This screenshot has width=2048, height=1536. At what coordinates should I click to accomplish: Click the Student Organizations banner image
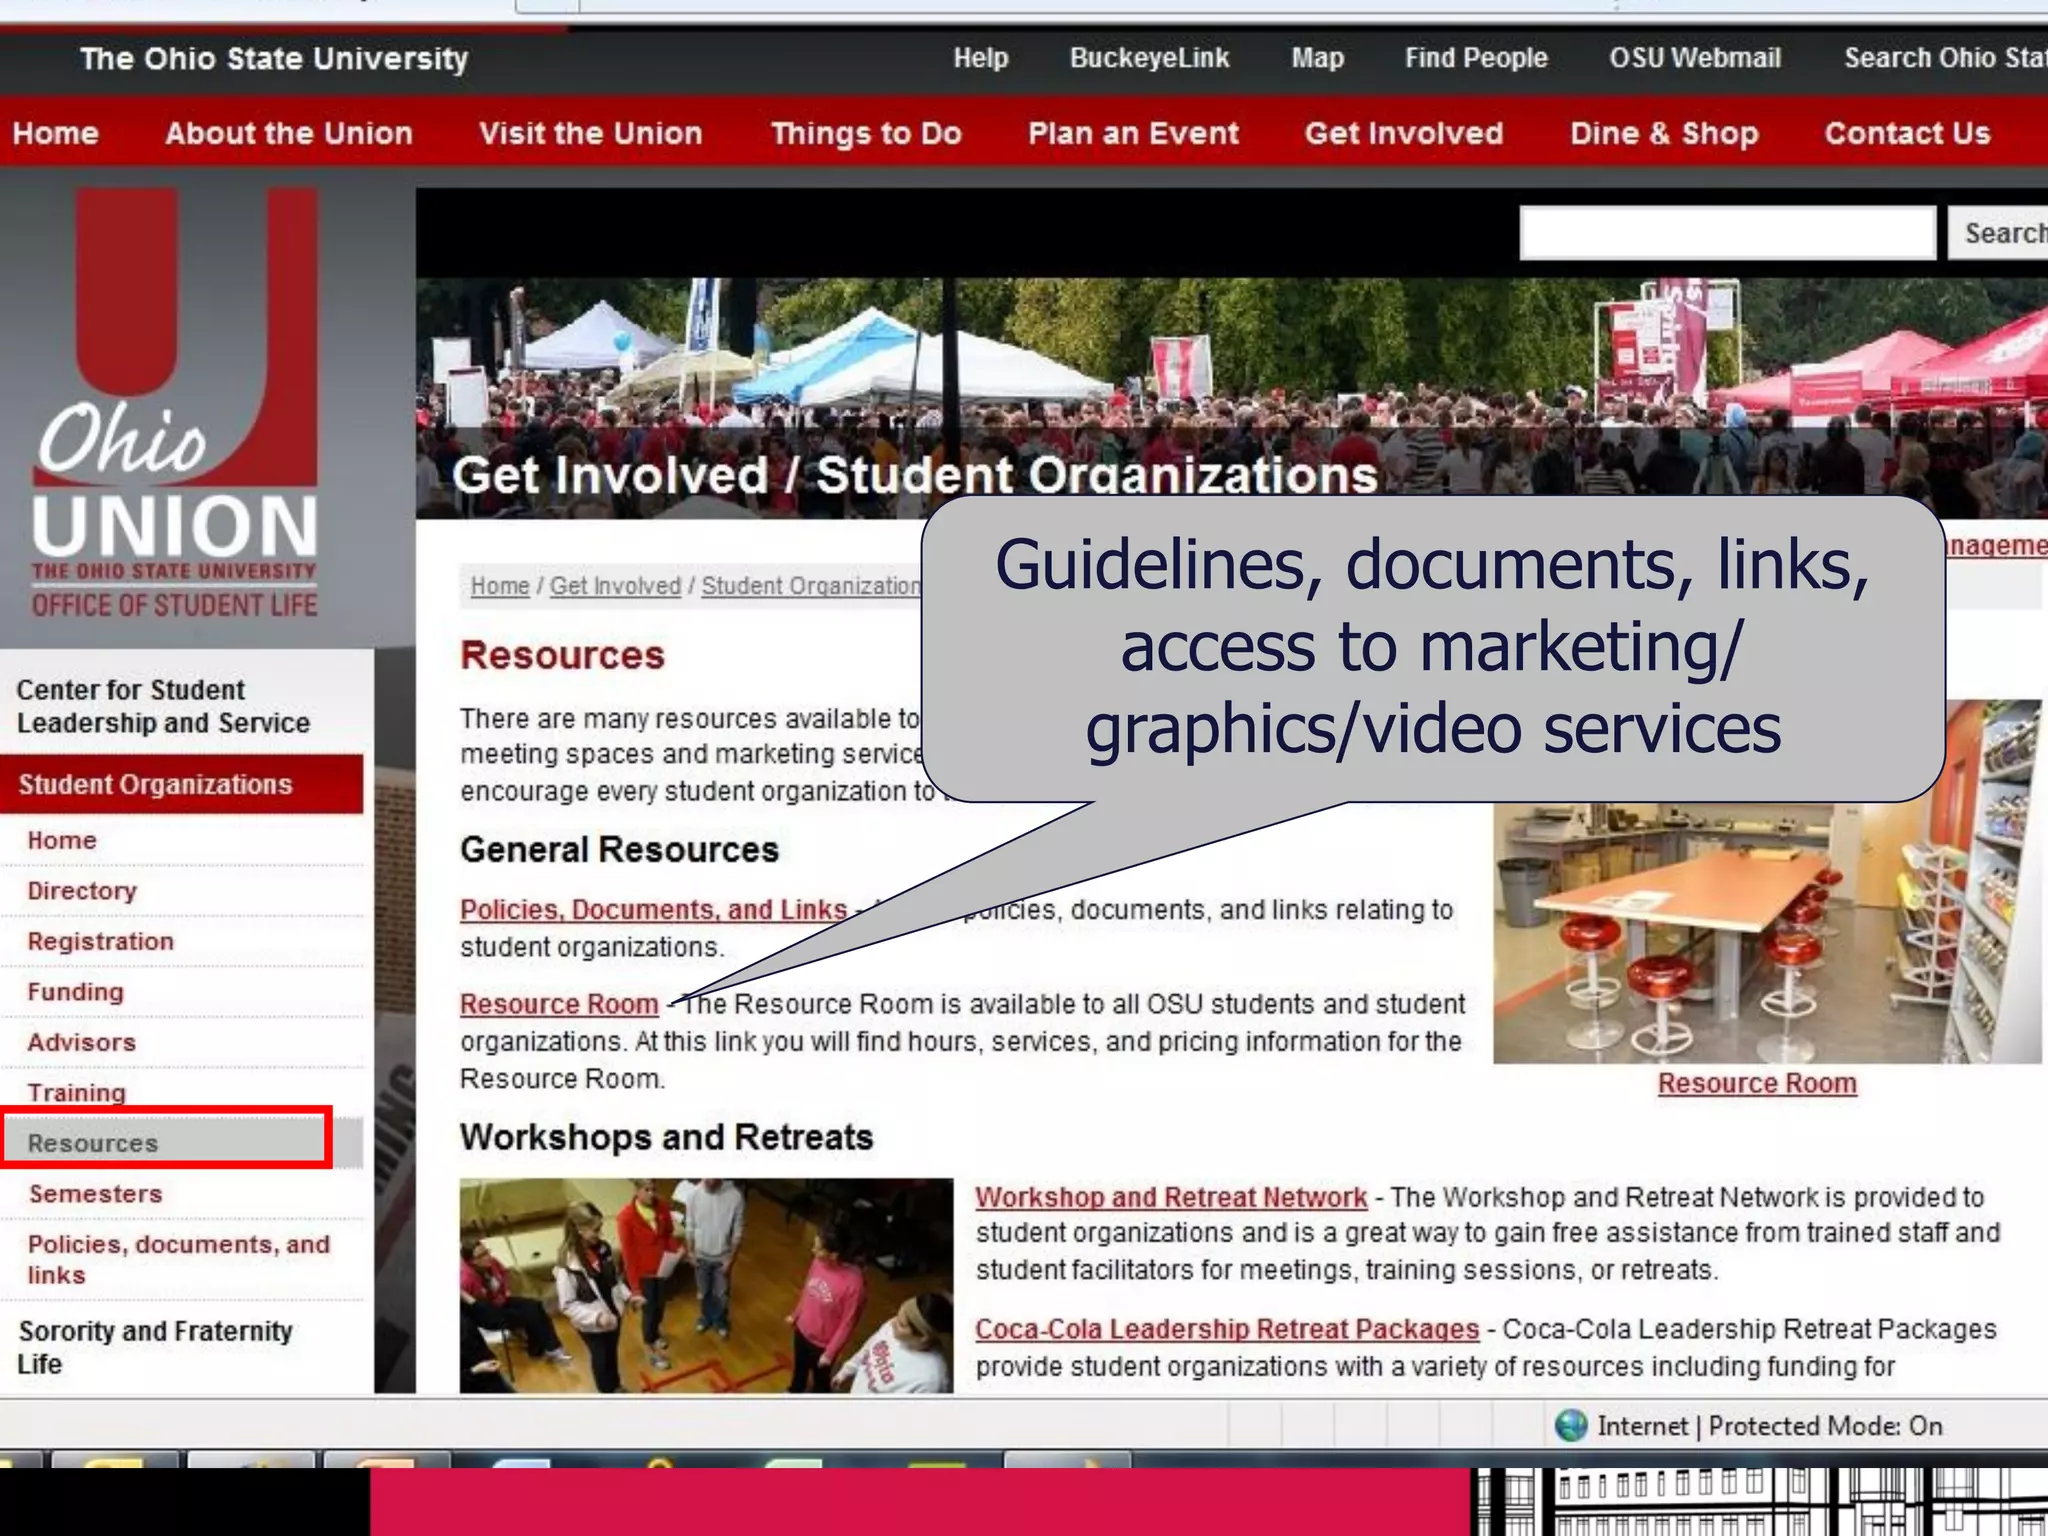click(x=1231, y=398)
